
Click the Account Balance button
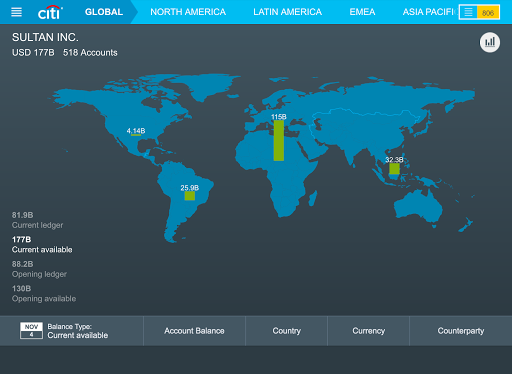tap(194, 331)
